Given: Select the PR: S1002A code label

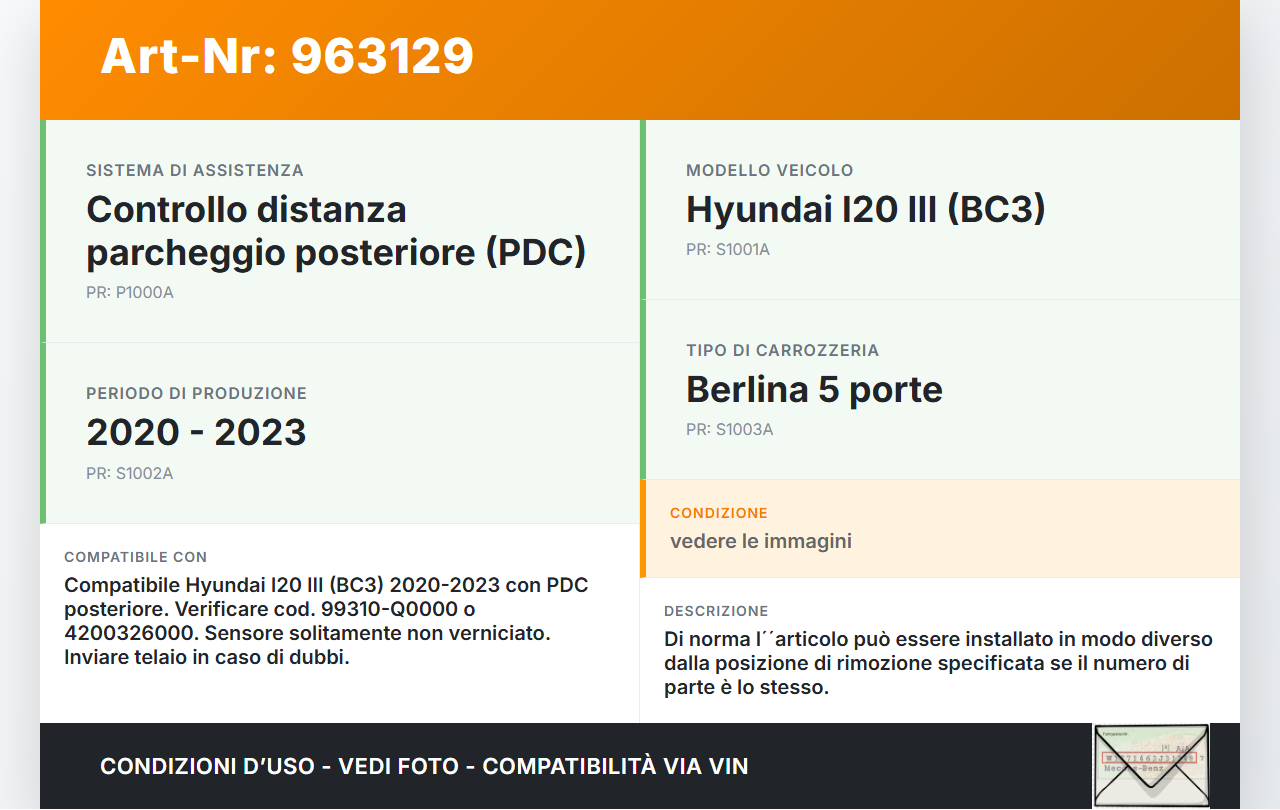Looking at the screenshot, I should point(130,473).
